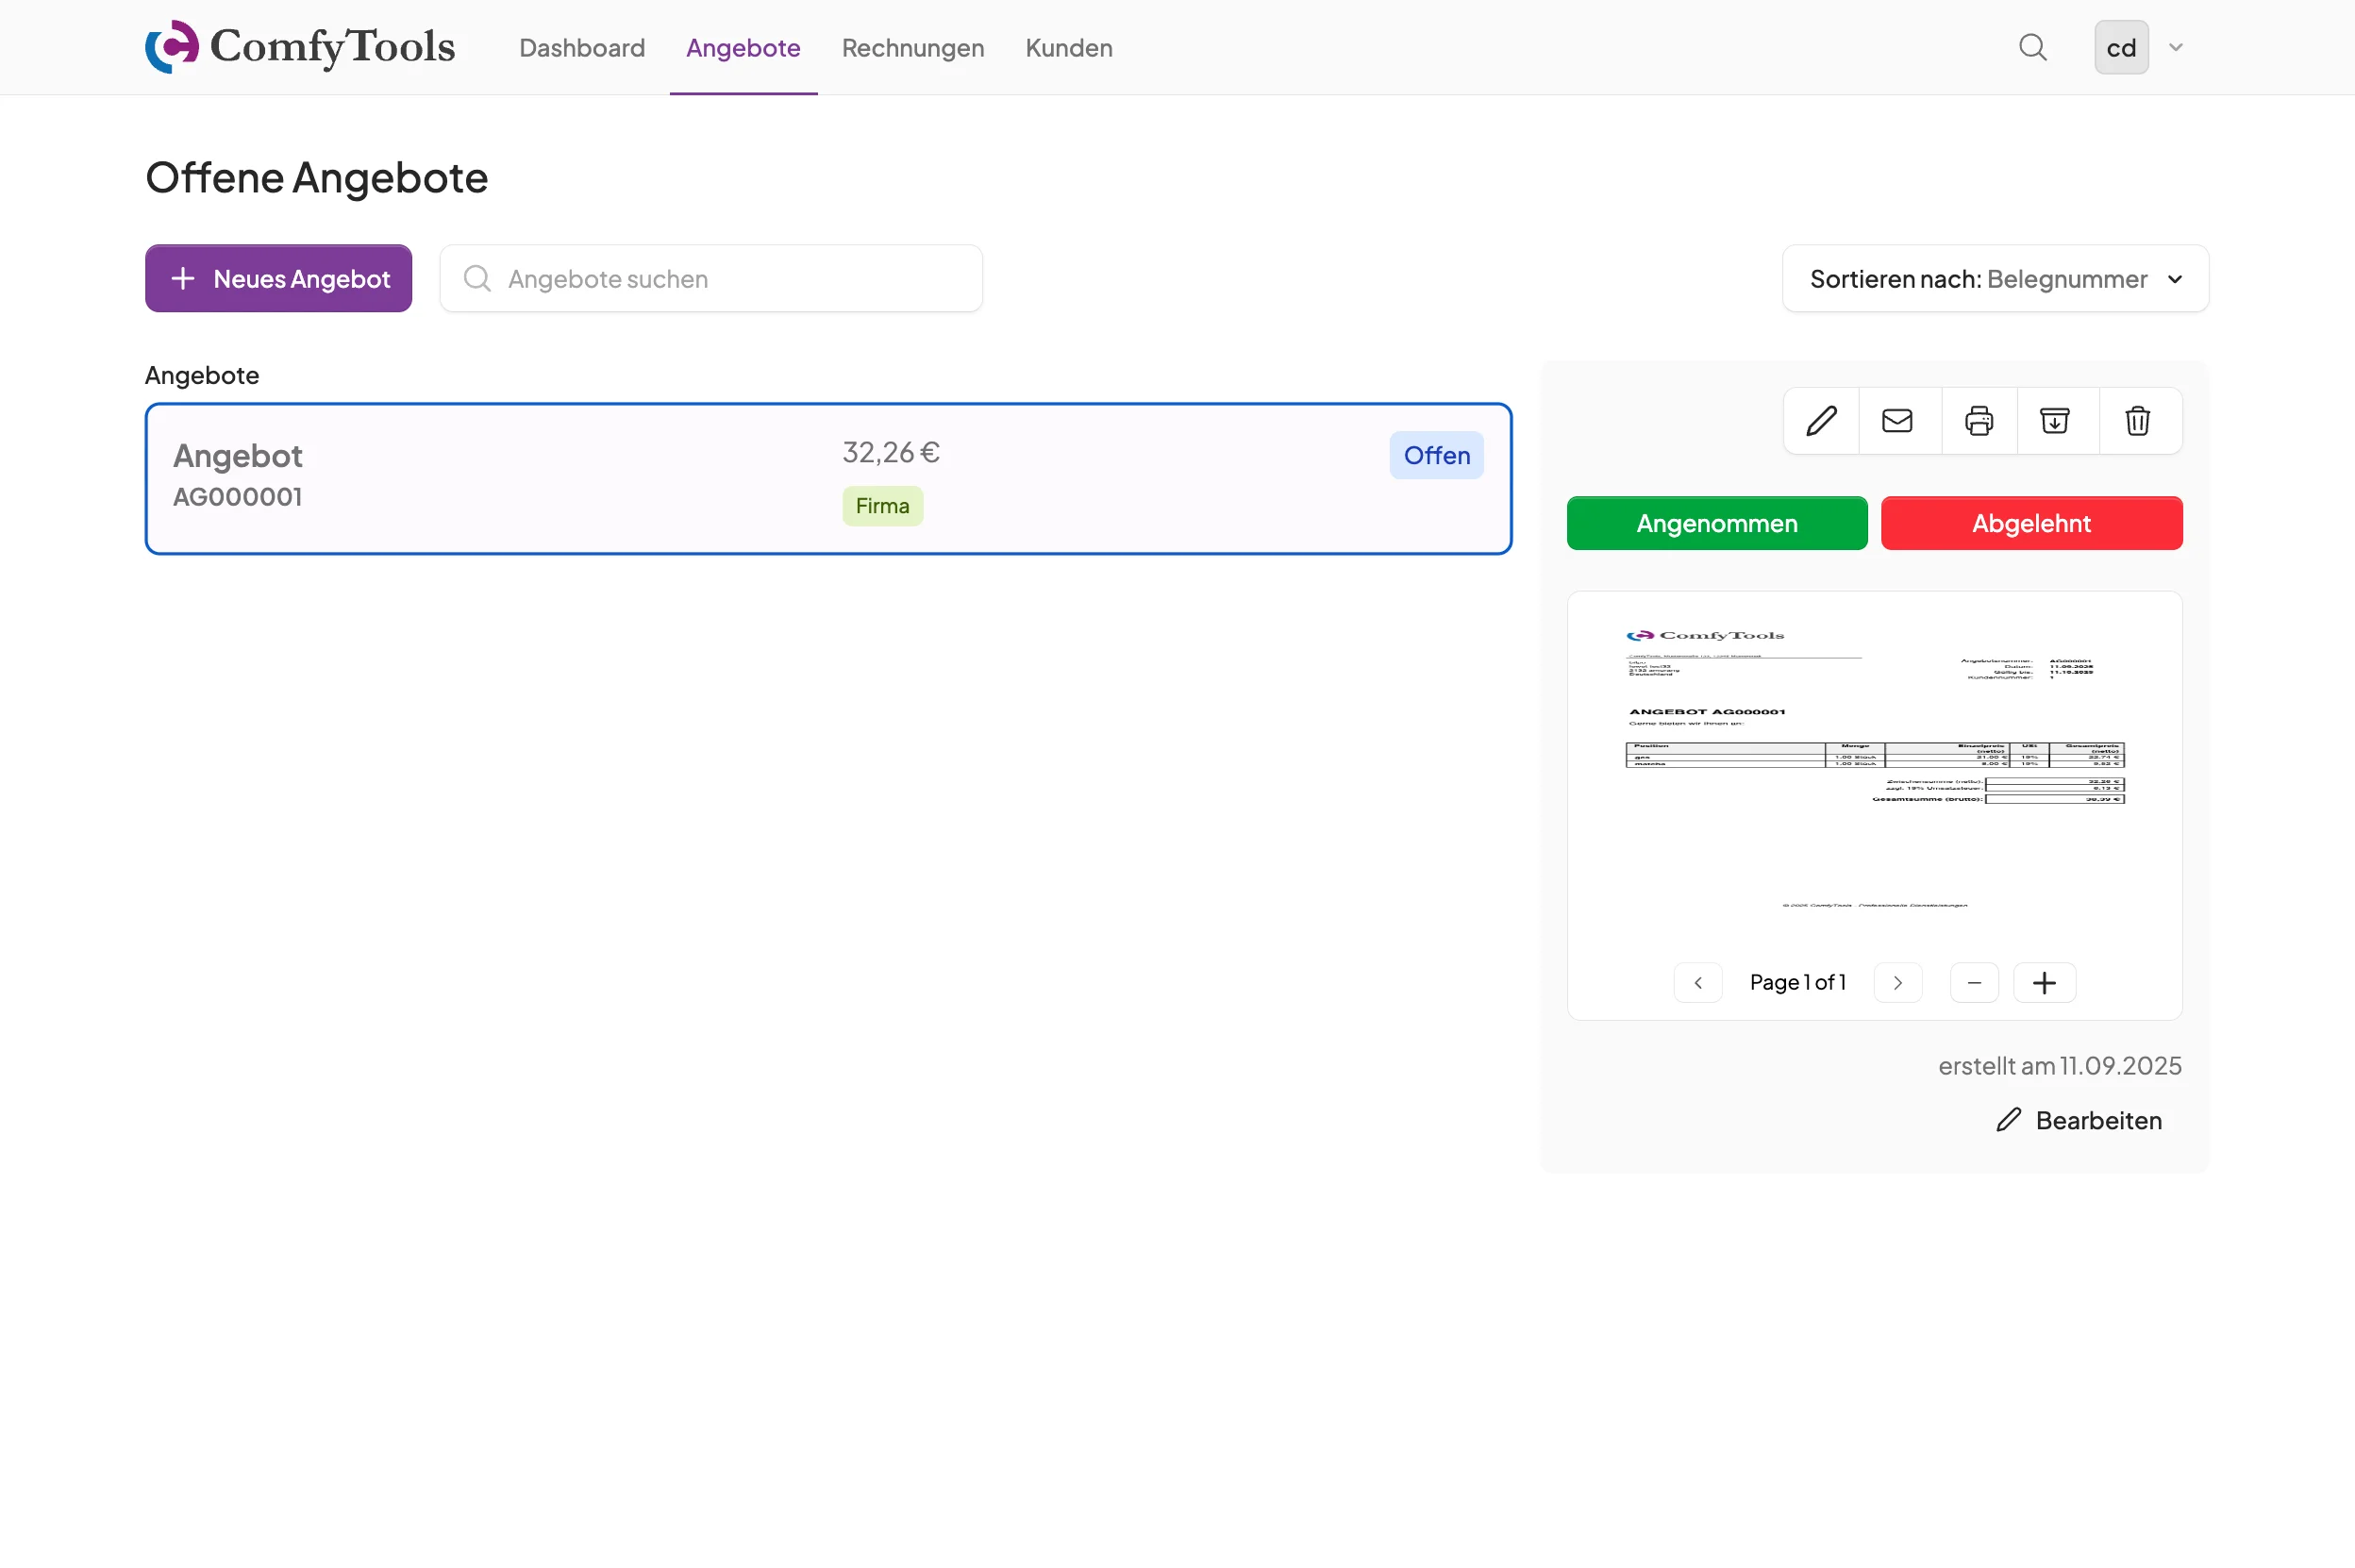
Task: Open the Sortieren nach Belegnummer dropdown
Action: pos(1995,279)
